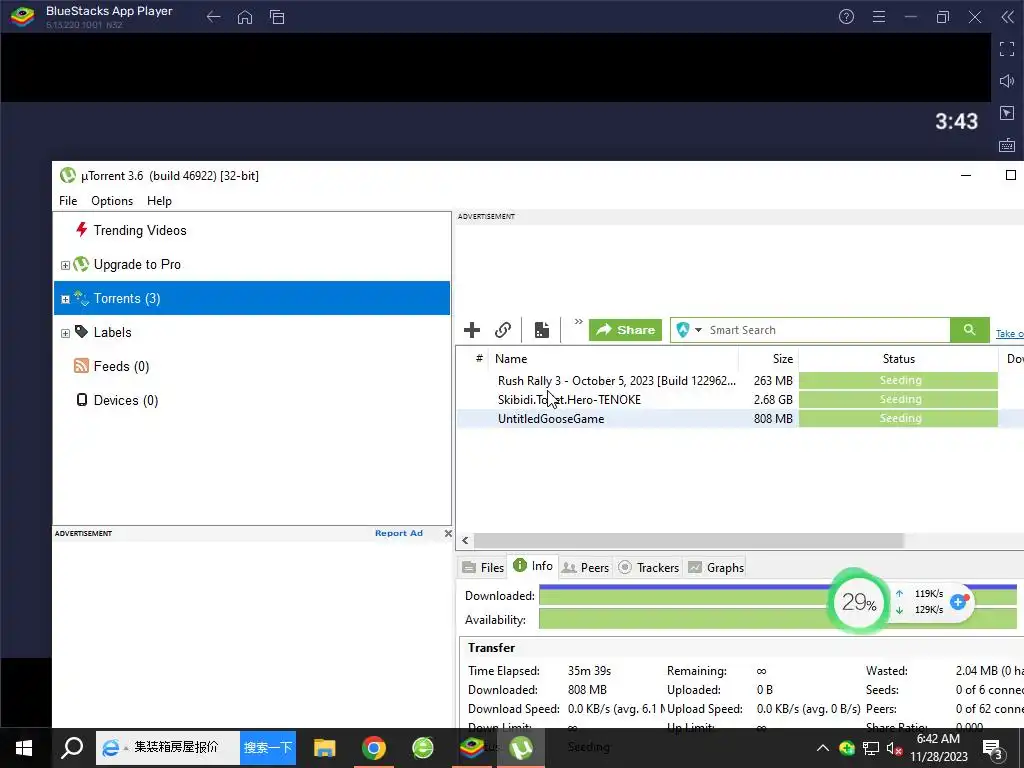This screenshot has width=1024, height=768.
Task: Click the BlueStacks keyboard controls icon
Action: click(1007, 145)
